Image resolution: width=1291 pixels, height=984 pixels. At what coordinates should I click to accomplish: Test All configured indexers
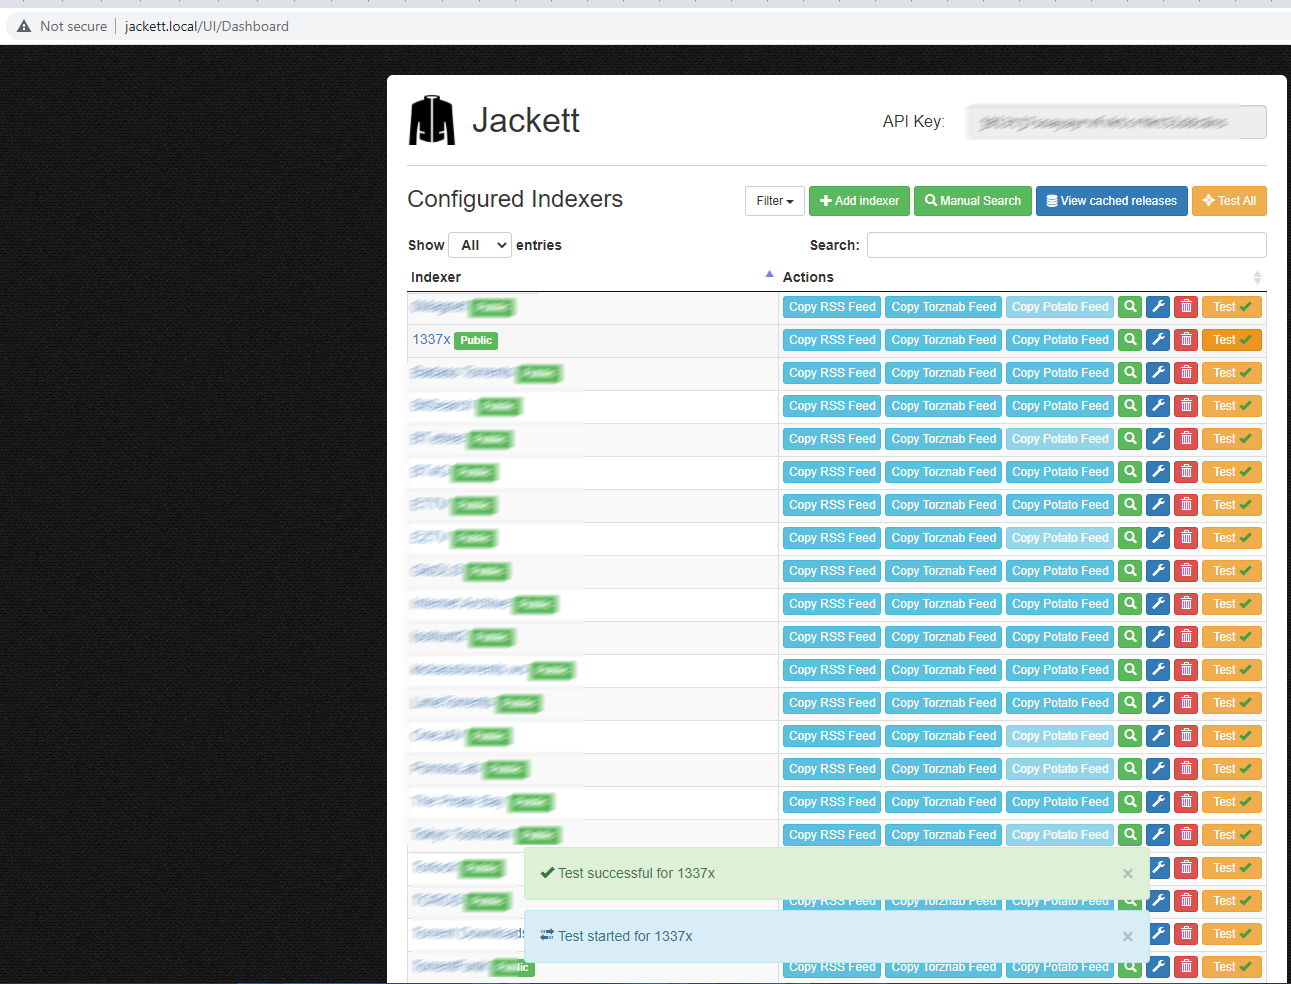pyautogui.click(x=1229, y=201)
